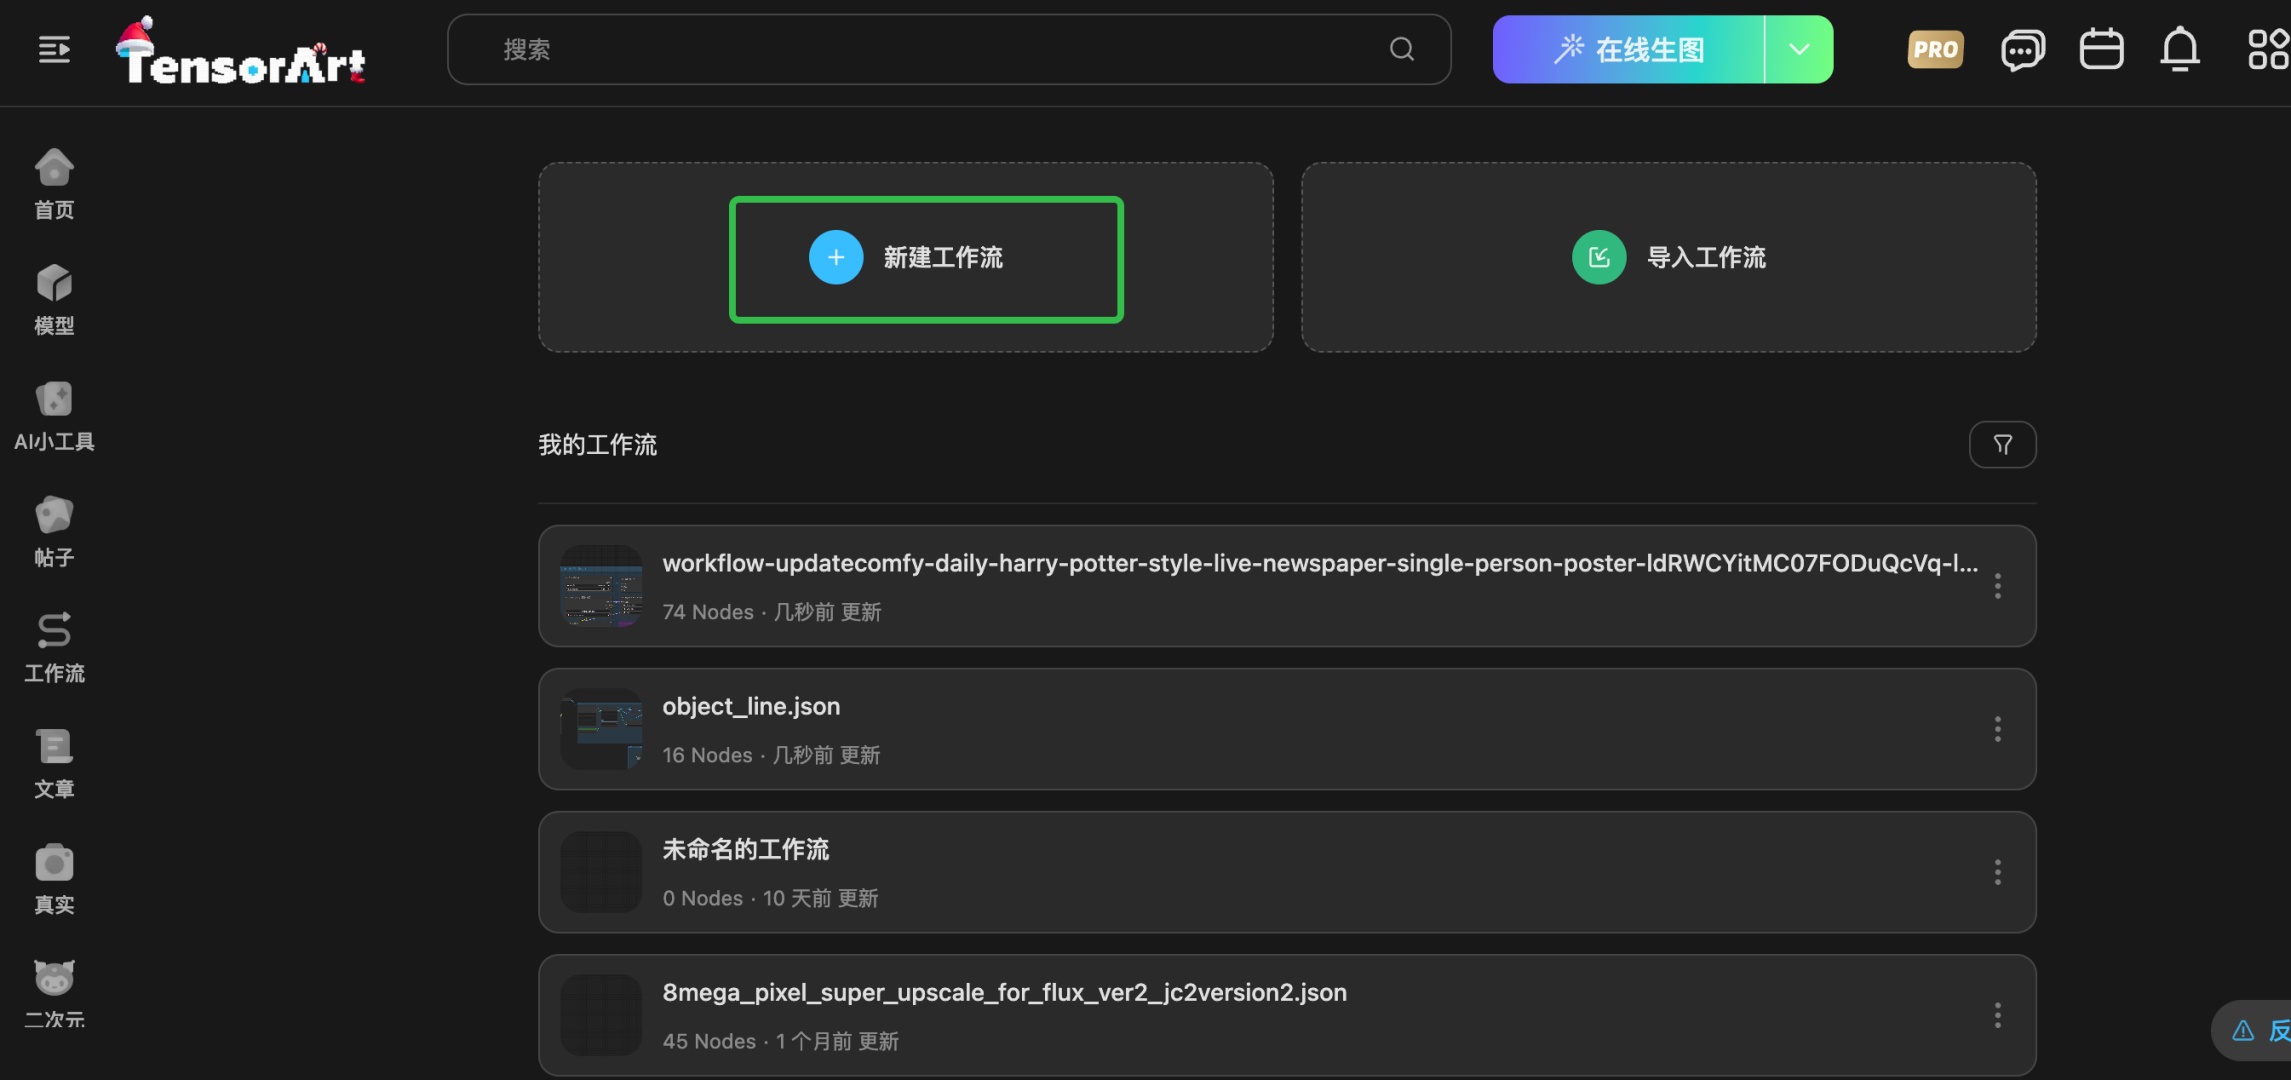Open the notifications bell
Viewport: 2291px width, 1080px height.
pyautogui.click(x=2180, y=49)
